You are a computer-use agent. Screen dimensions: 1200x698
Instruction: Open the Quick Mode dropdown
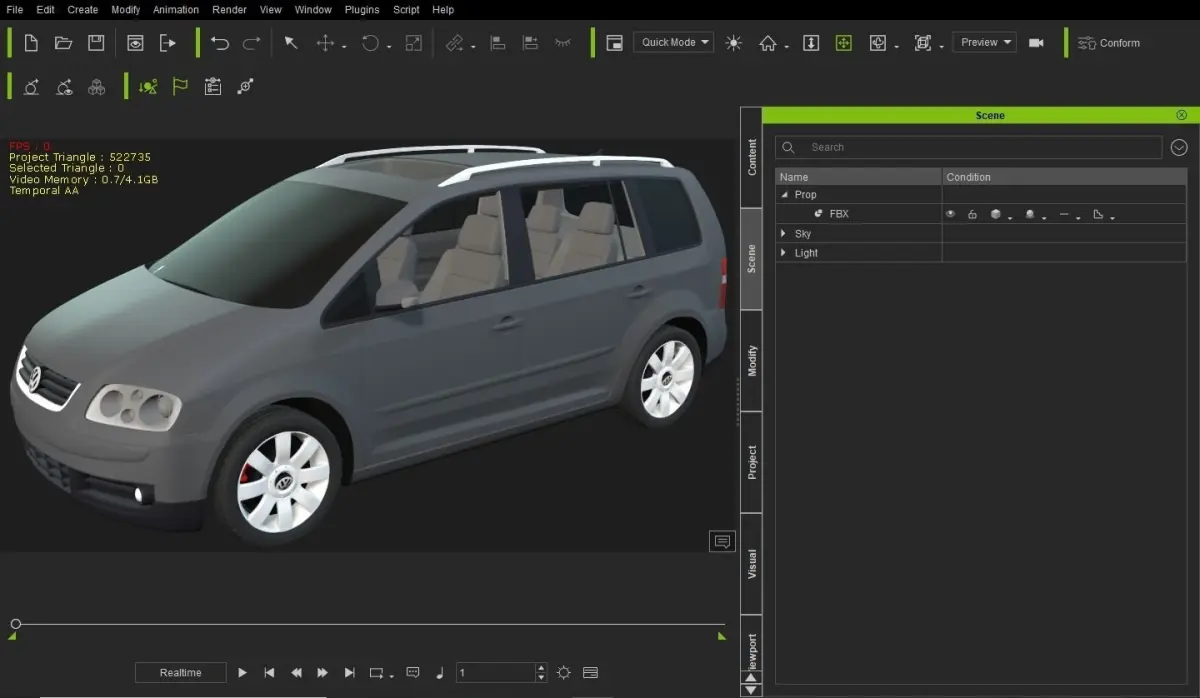point(673,43)
